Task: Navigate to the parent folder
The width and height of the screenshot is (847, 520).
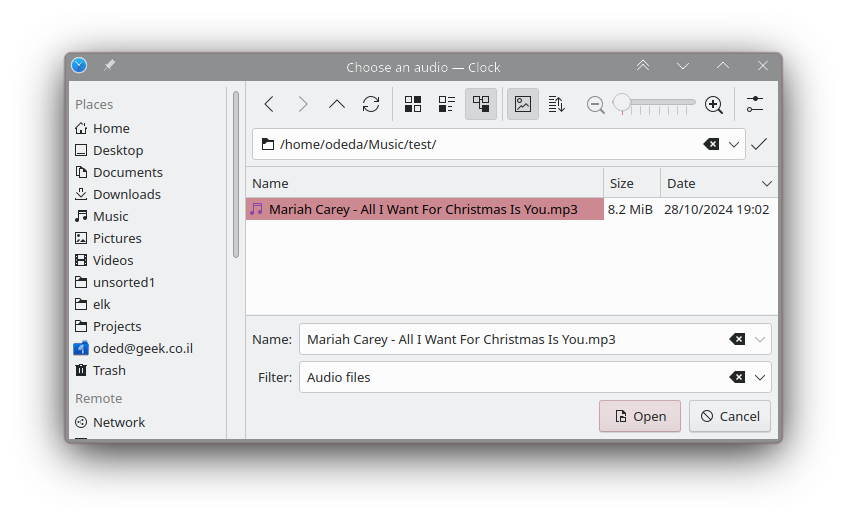Action: 337,104
